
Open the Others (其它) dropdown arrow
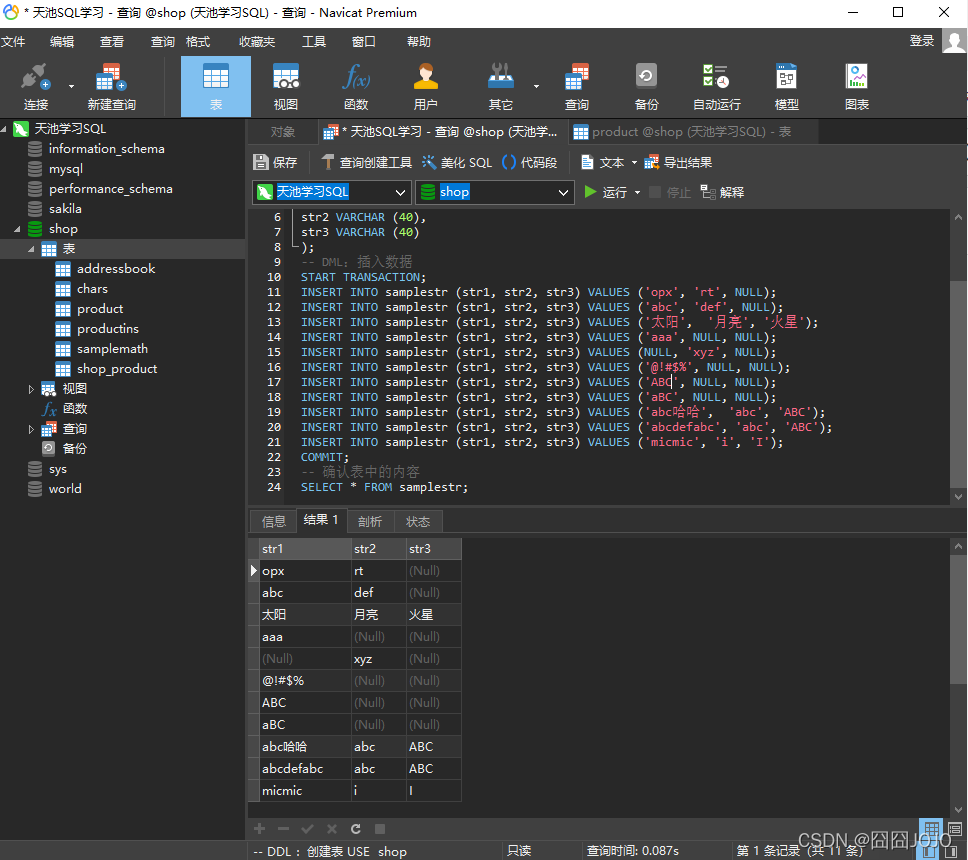coord(536,86)
